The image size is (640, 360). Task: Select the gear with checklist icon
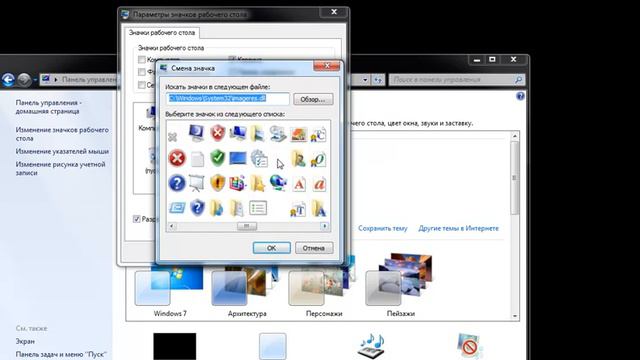[259, 158]
